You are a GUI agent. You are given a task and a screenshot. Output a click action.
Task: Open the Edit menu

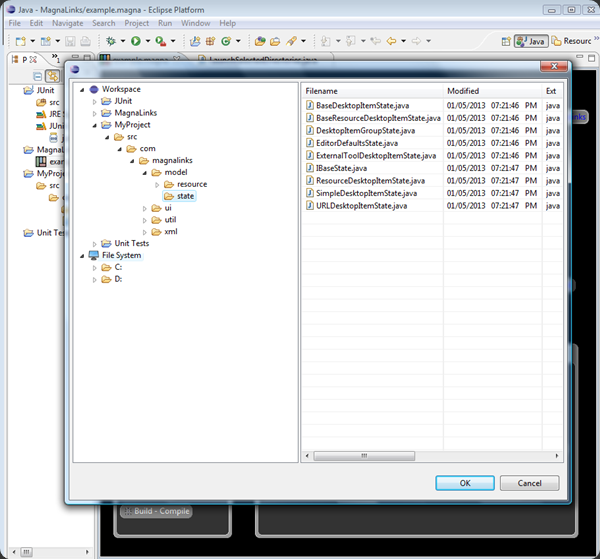tap(36, 23)
